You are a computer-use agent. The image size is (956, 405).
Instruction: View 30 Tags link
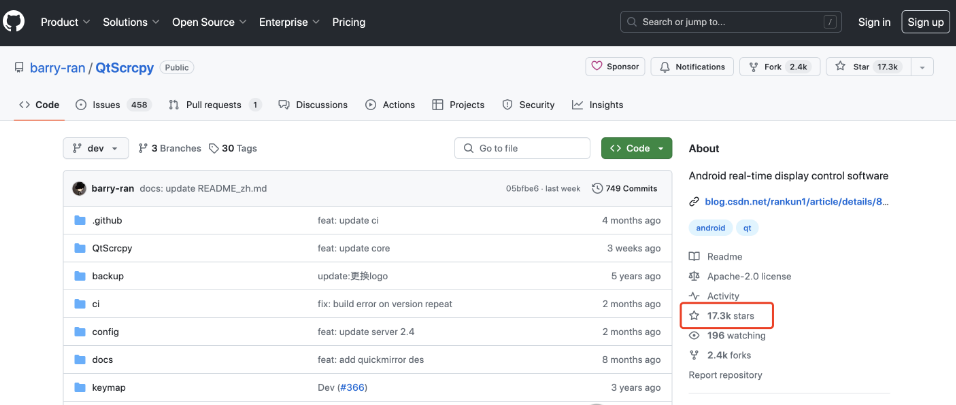tap(233, 148)
